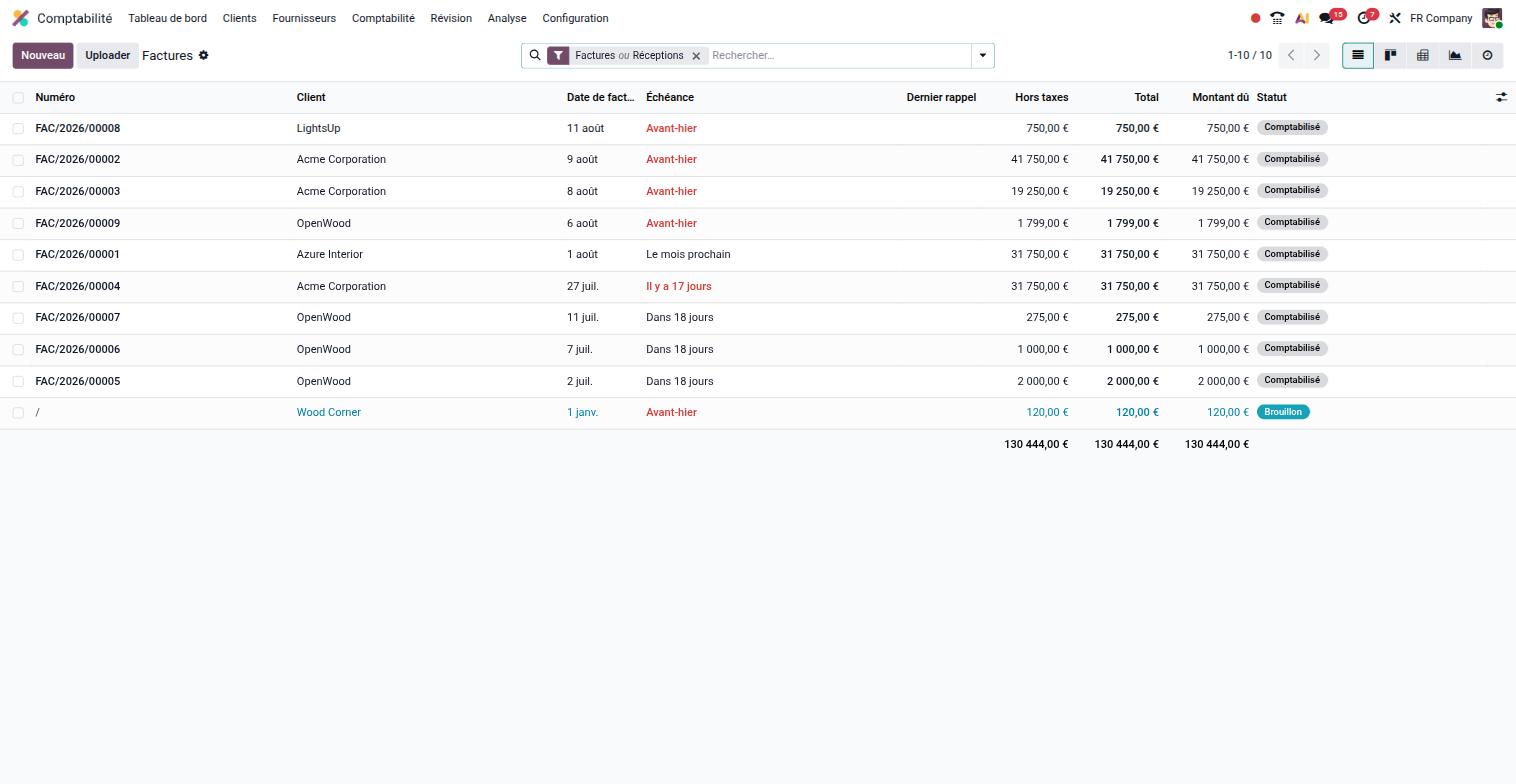The image size is (1516, 784).
Task: Open the VoIP phone icon
Action: click(1277, 18)
